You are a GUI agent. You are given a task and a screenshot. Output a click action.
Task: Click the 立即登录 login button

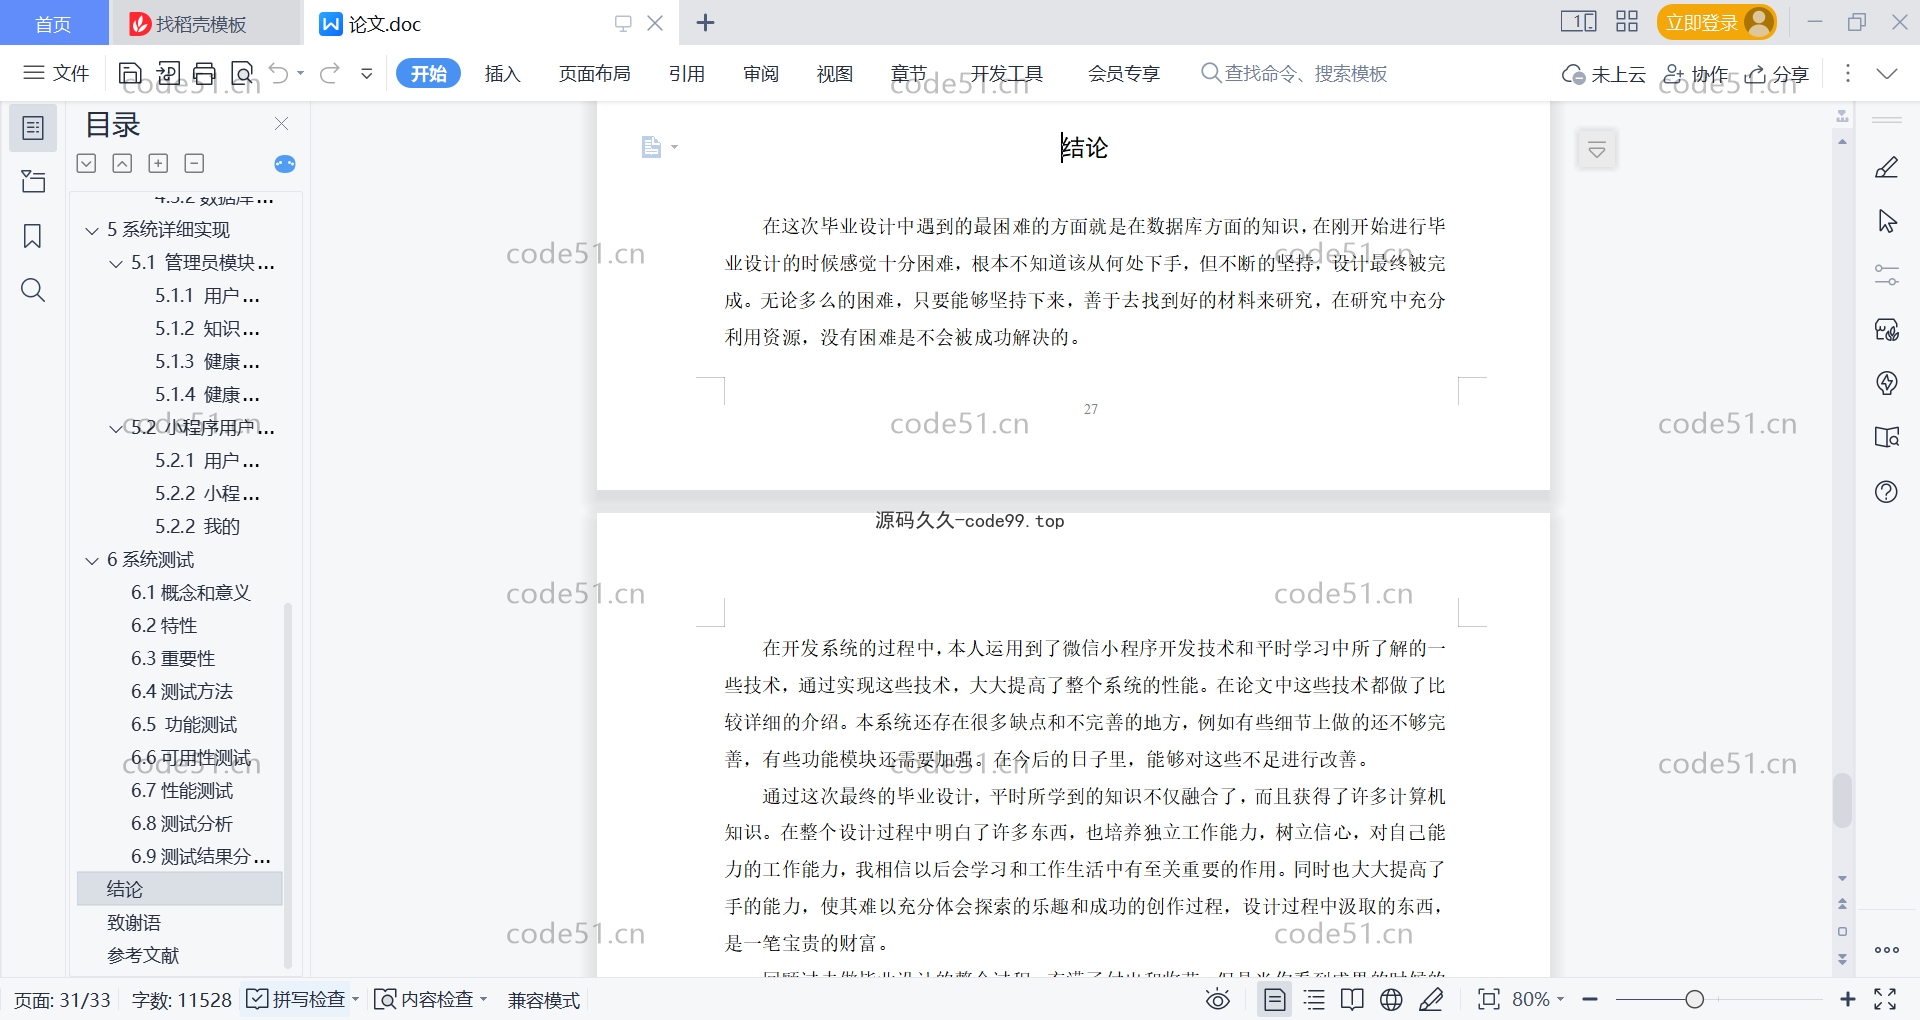[x=1716, y=22]
